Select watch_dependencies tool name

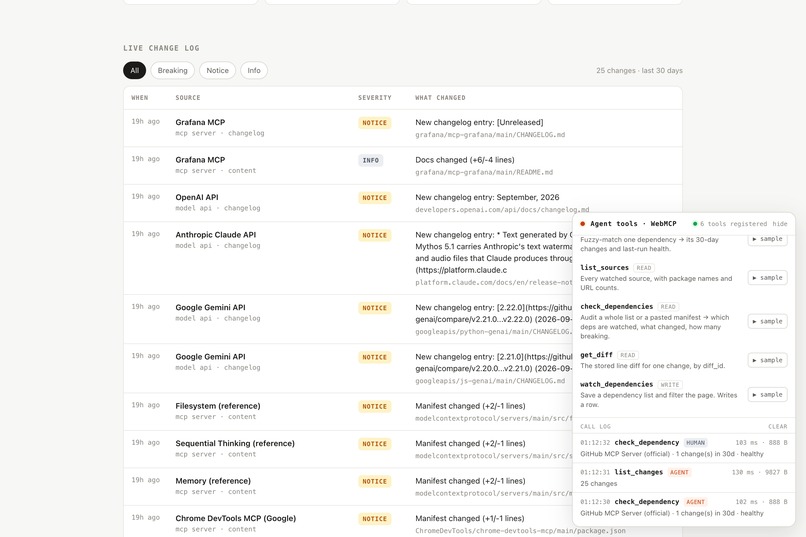coord(616,384)
